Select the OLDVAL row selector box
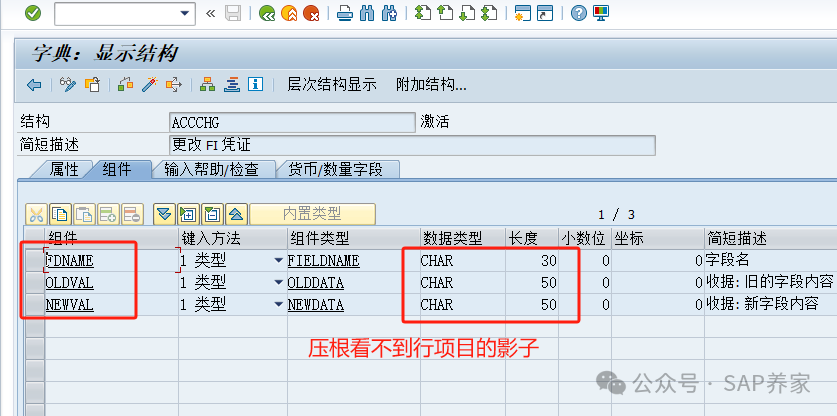This screenshot has height=416, width=837. pos(35,282)
